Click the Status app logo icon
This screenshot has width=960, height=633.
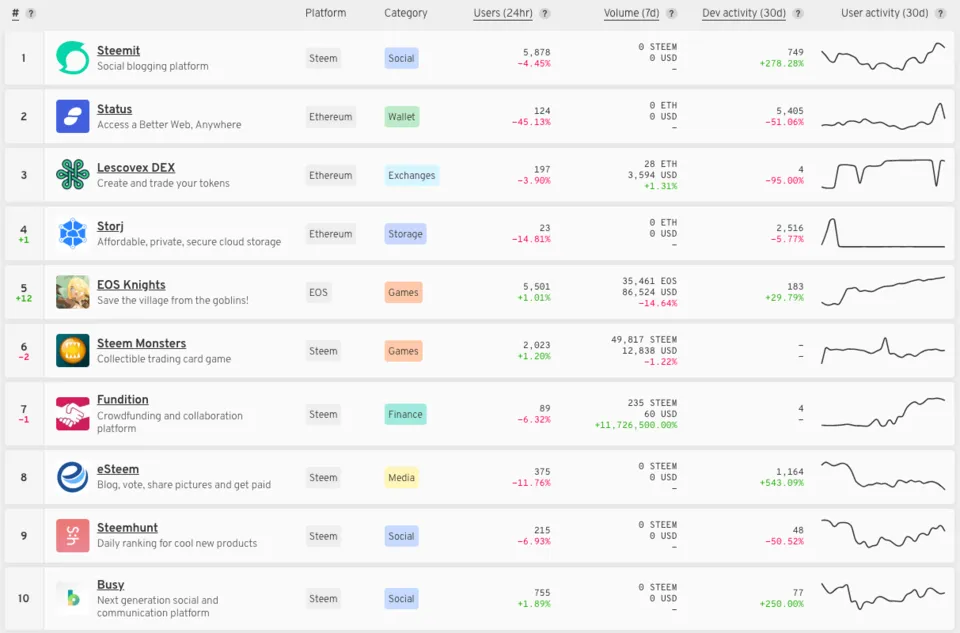pos(72,116)
